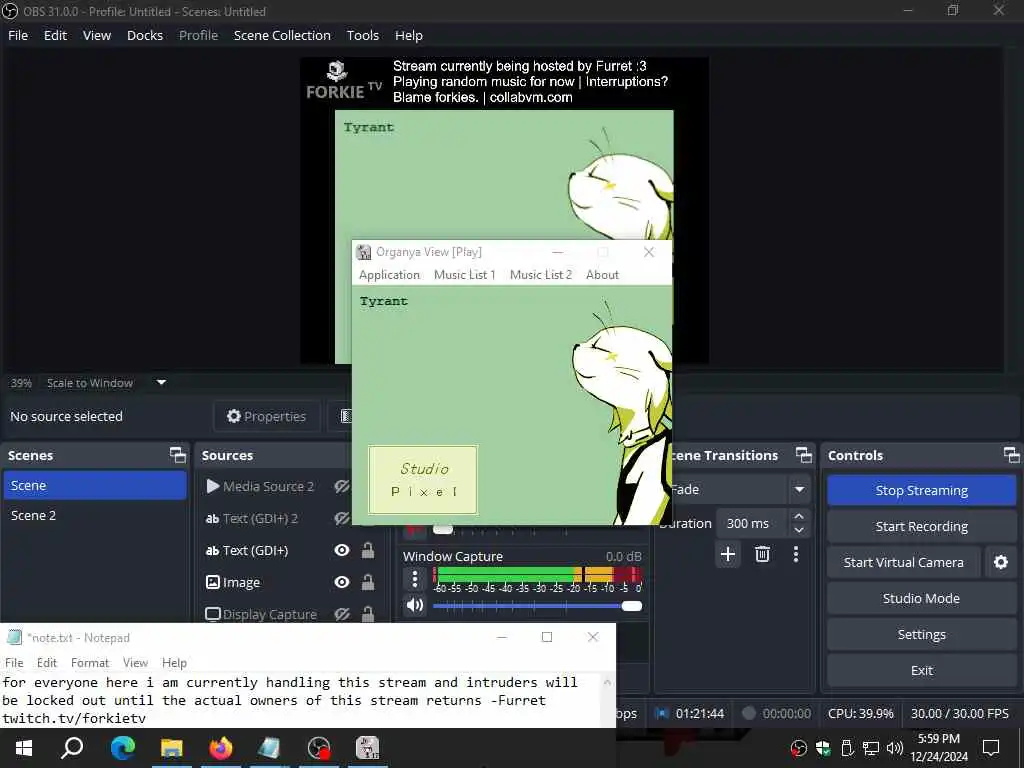Open source Properties button

click(x=266, y=416)
